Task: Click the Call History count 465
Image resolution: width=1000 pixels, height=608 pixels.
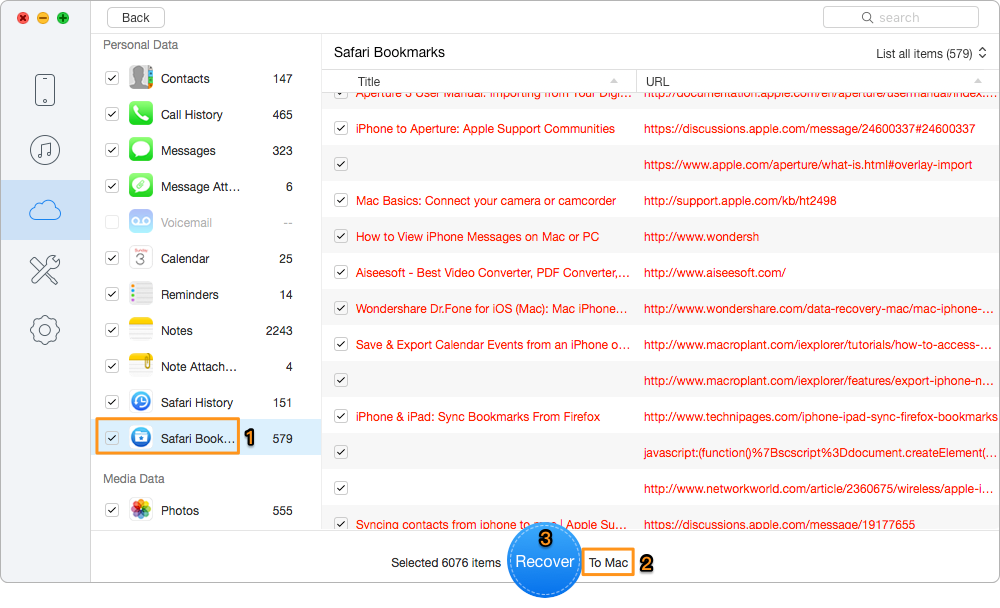Action: 283,115
